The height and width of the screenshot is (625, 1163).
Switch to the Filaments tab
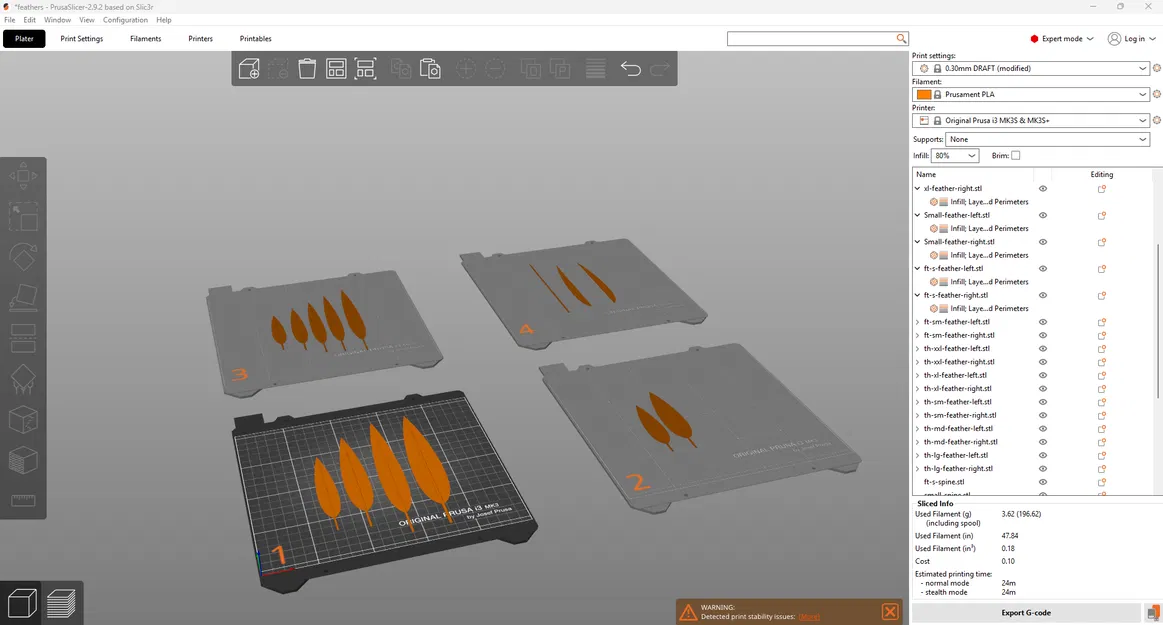coord(145,39)
